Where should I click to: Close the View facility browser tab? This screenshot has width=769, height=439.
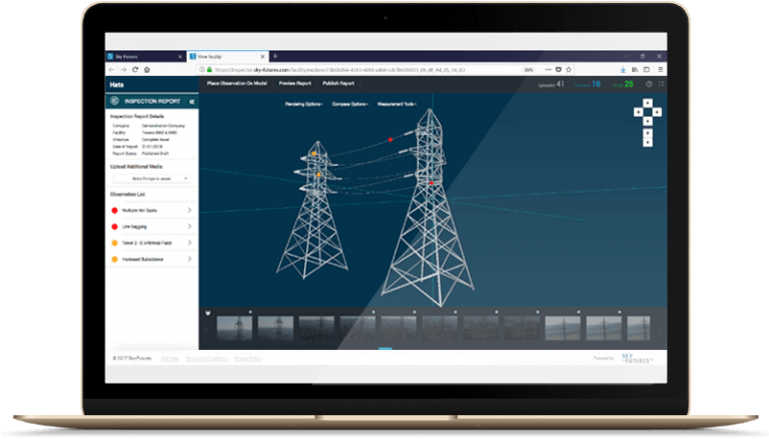pyautogui.click(x=263, y=56)
